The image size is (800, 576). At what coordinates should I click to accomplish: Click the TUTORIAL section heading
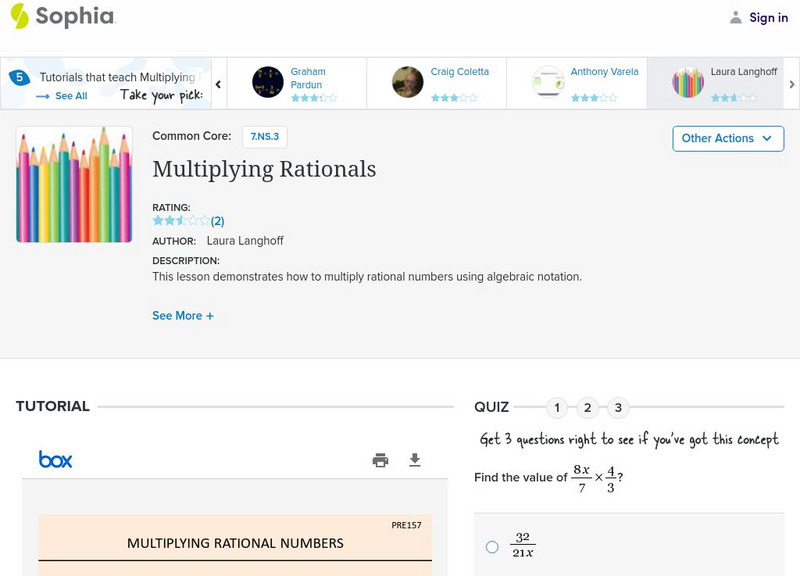click(53, 406)
